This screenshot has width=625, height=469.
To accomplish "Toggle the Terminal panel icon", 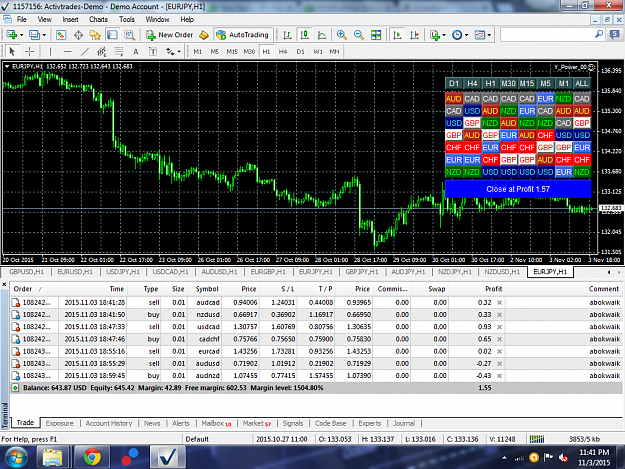I will [x=112, y=35].
